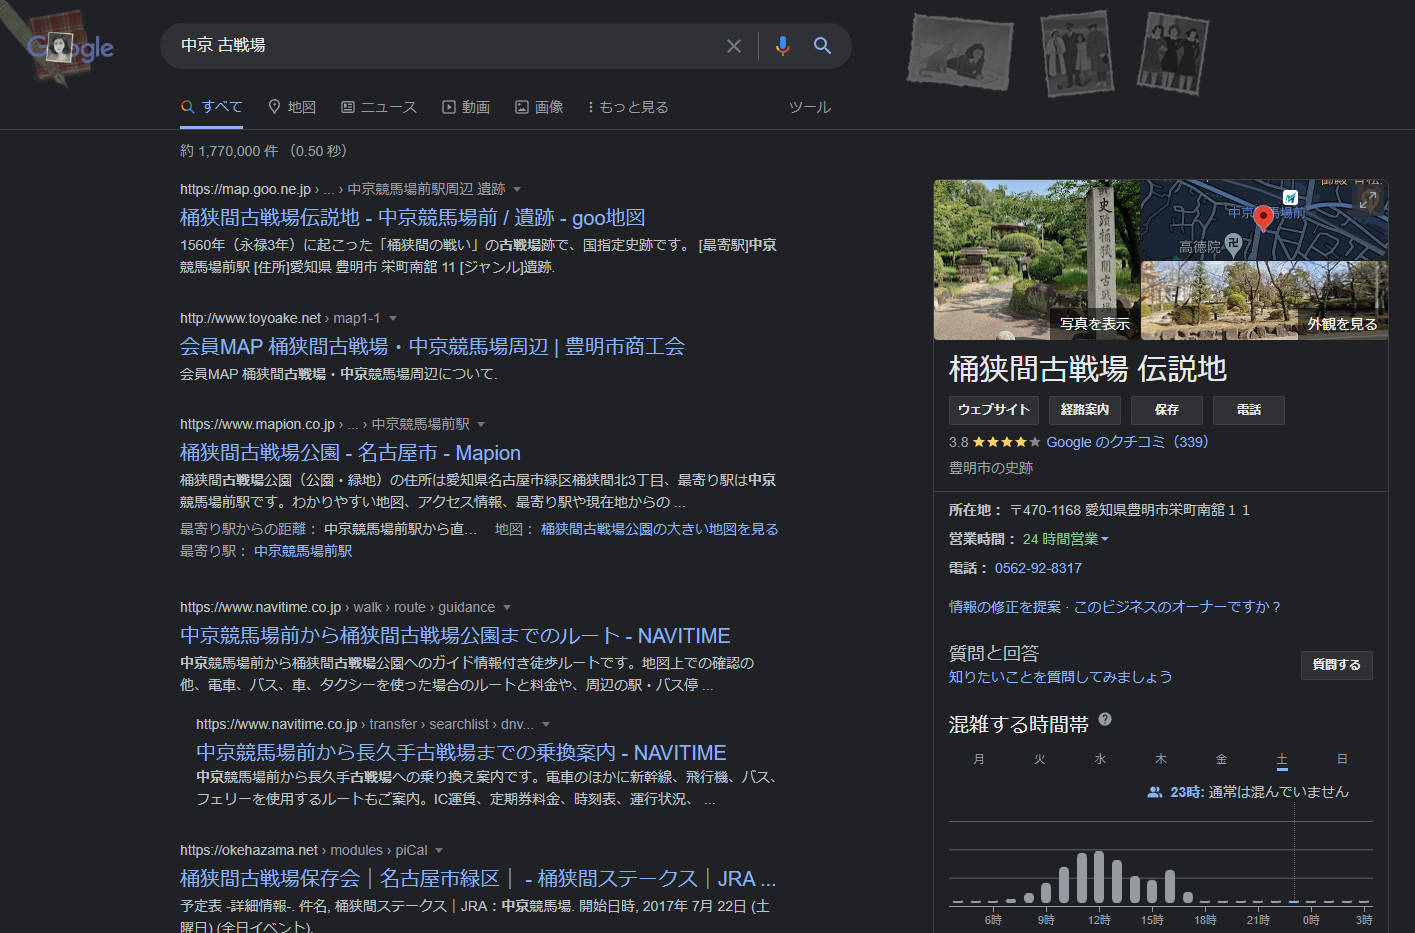Select 水 in the popular times chart
This screenshot has width=1415, height=933.
[x=1100, y=760]
